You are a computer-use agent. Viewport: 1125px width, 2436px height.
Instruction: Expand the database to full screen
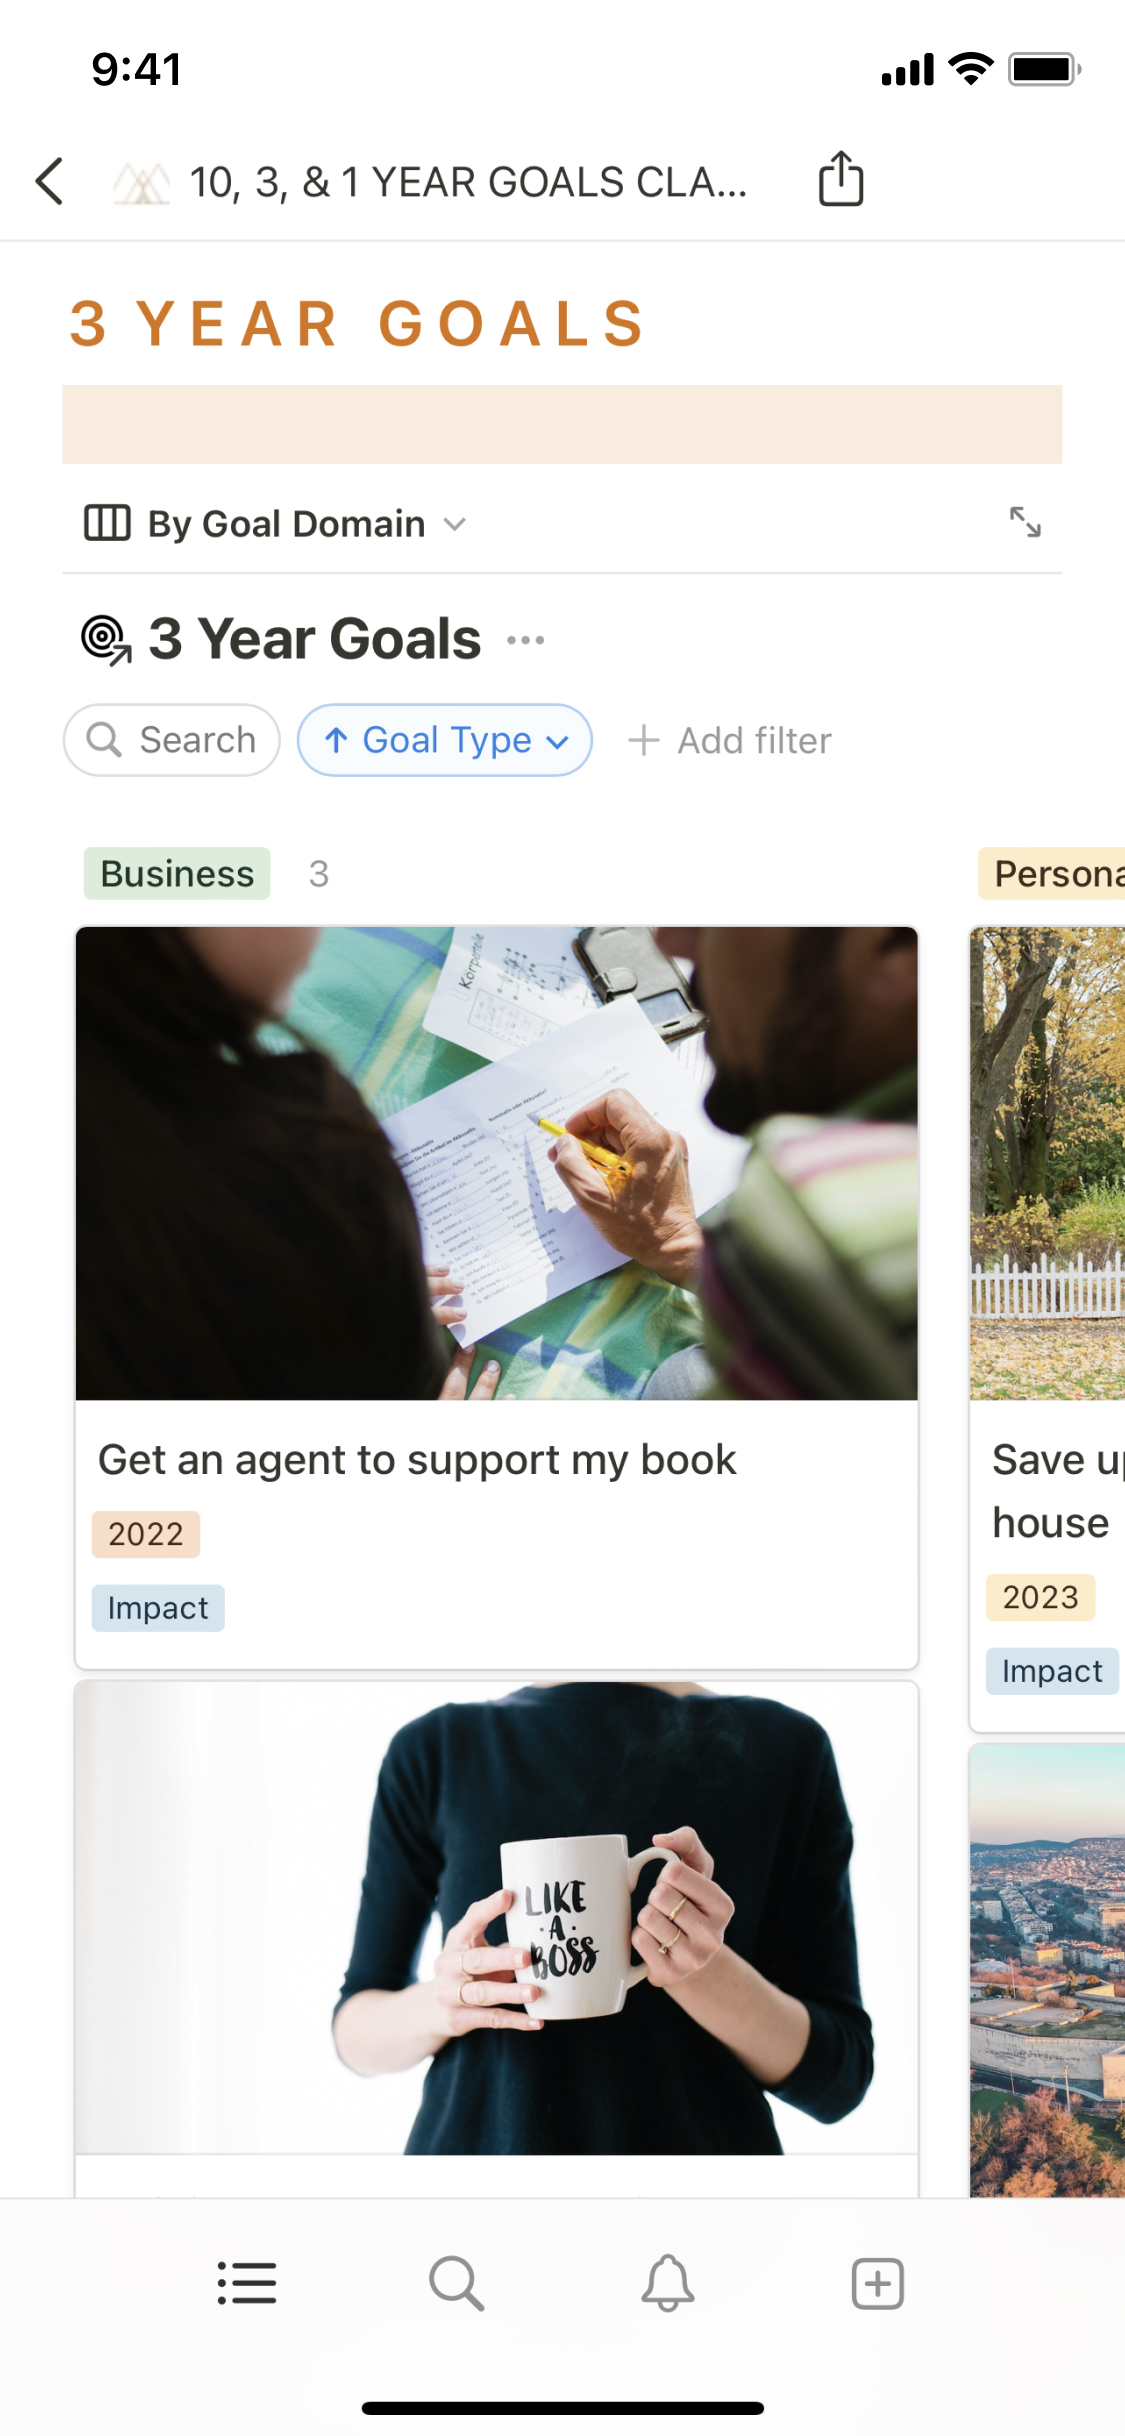1025,522
